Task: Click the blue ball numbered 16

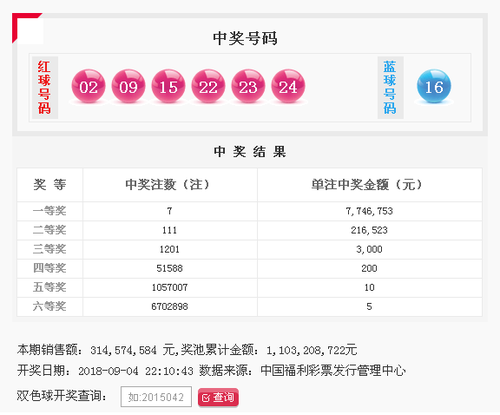Action: coord(434,86)
